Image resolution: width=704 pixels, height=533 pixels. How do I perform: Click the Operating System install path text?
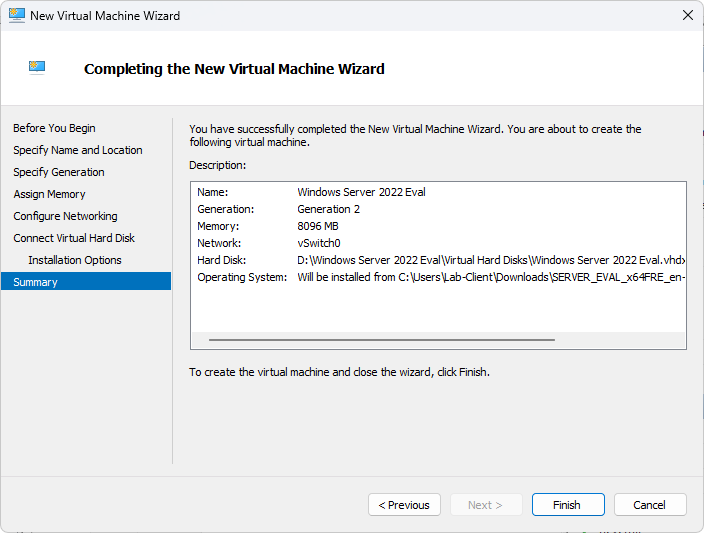491,278
